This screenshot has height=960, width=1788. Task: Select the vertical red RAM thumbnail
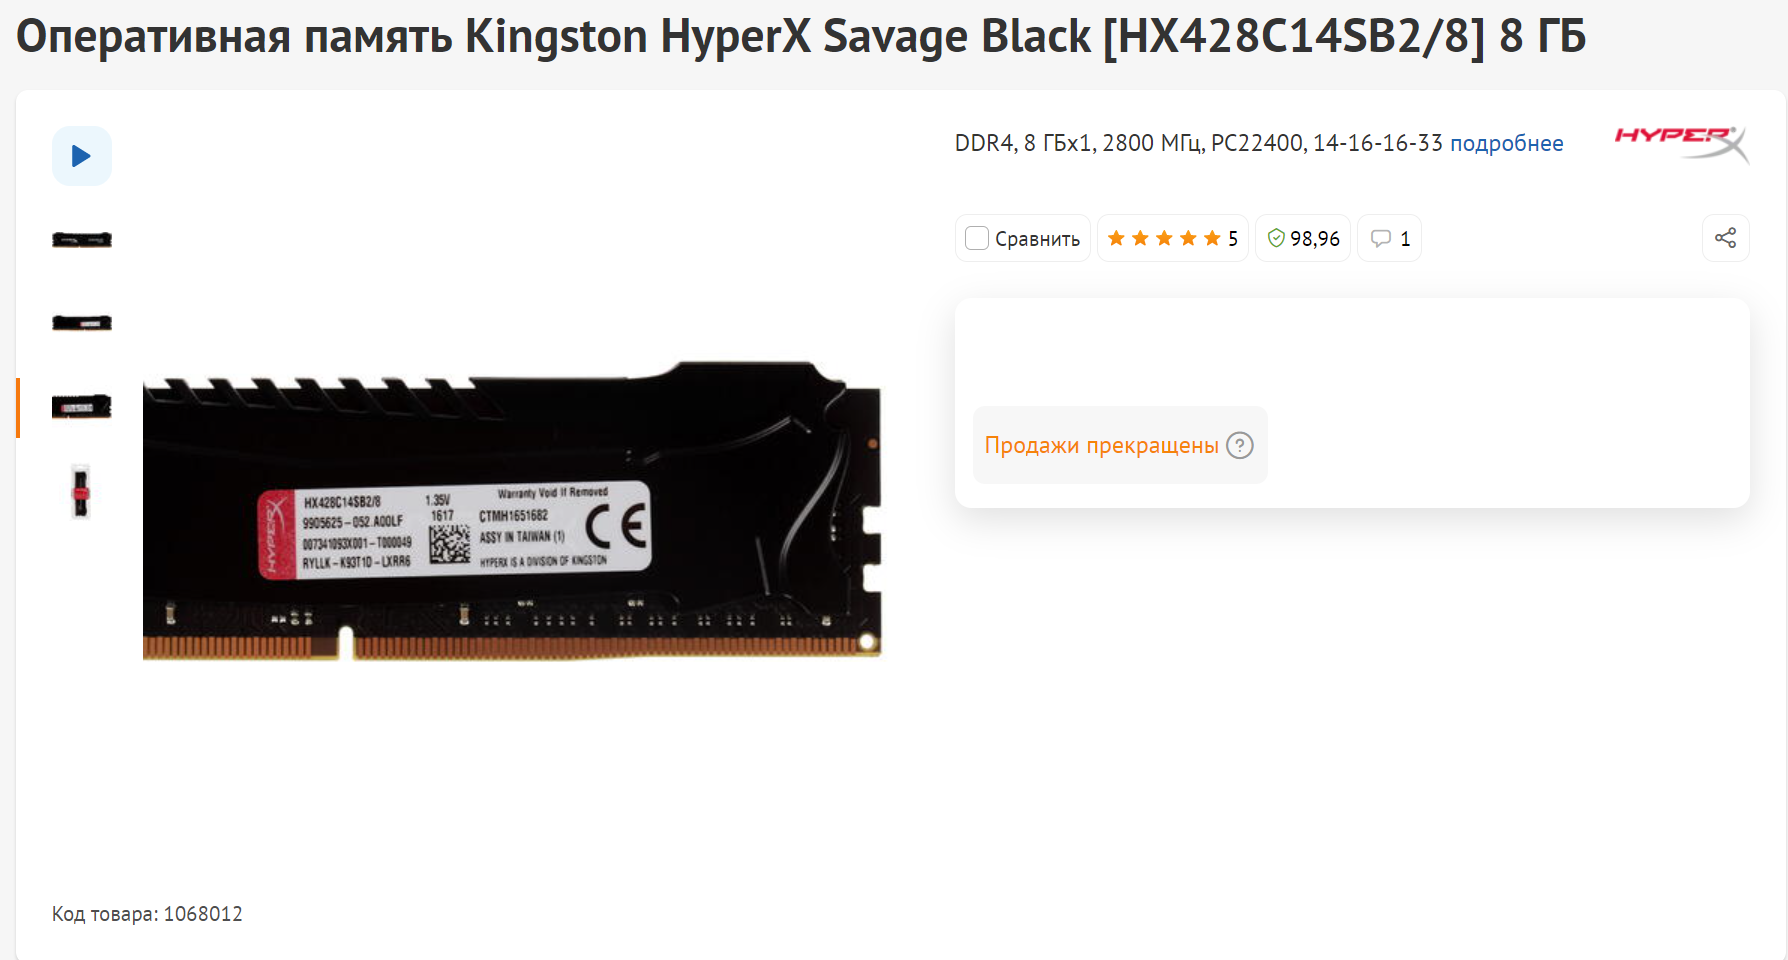point(81,491)
